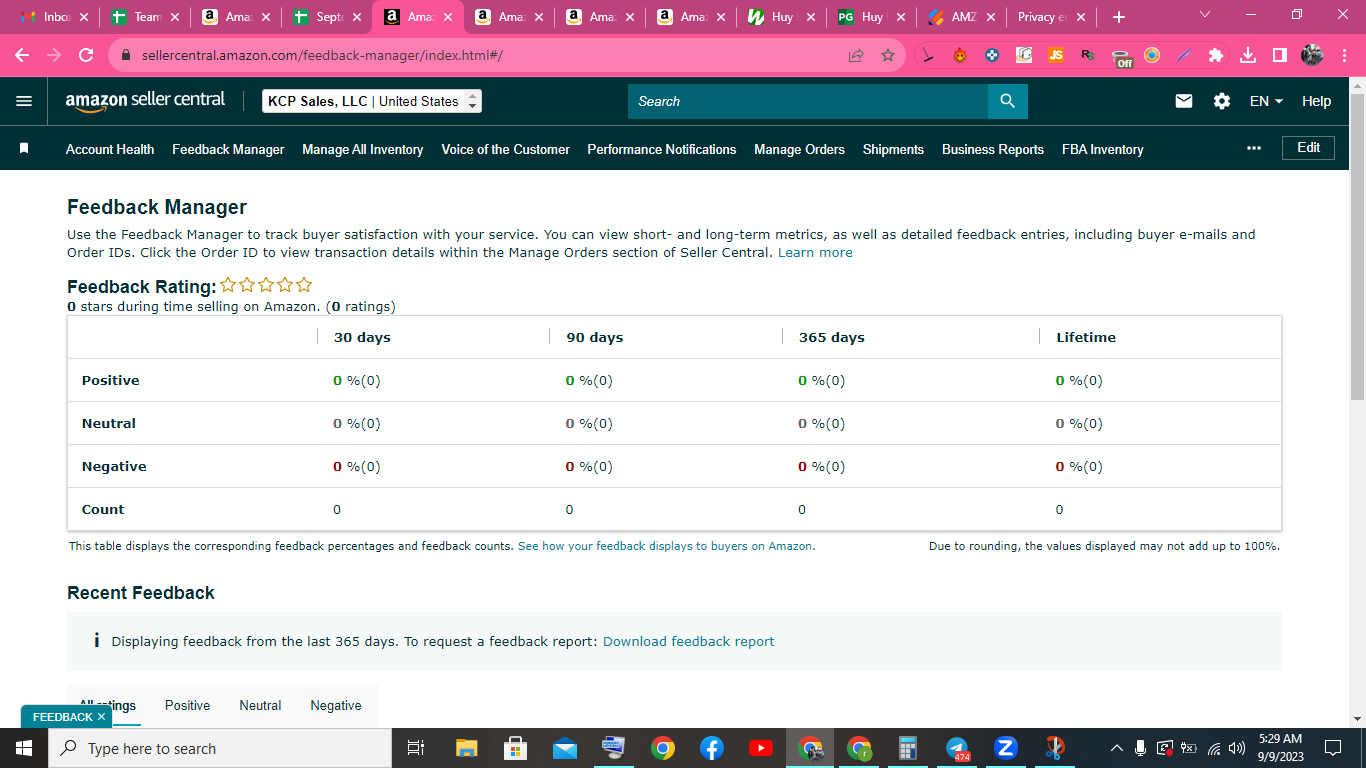Open Account Health in navigation bar
Image resolution: width=1366 pixels, height=768 pixels.
(110, 149)
